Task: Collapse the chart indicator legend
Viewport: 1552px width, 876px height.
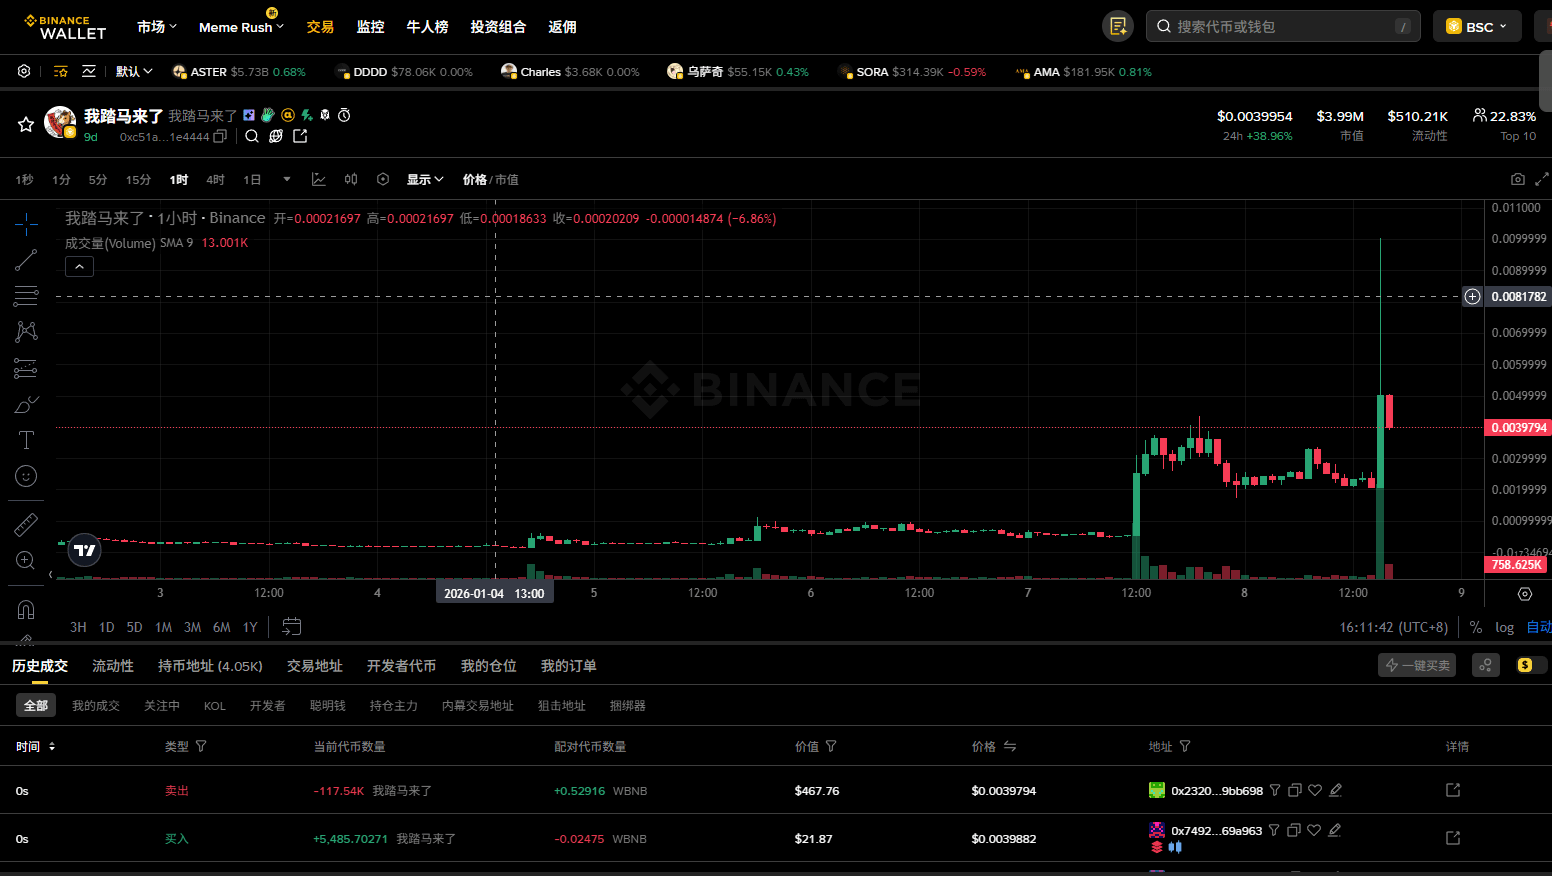Action: click(x=79, y=266)
